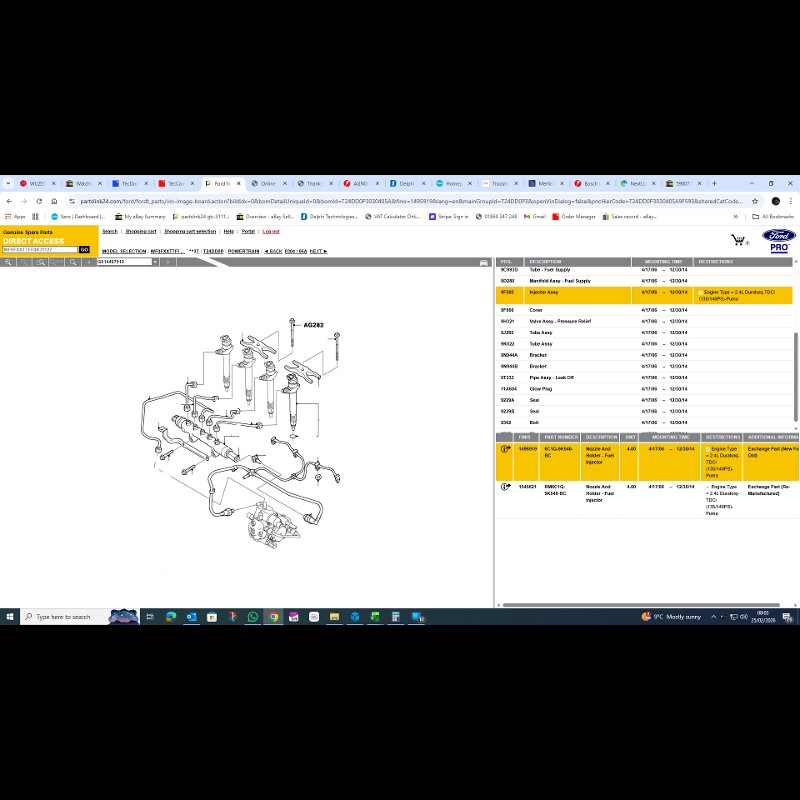Switch to the Bosch browser tab
Viewport: 800px width, 800px height.
pyautogui.click(x=592, y=184)
